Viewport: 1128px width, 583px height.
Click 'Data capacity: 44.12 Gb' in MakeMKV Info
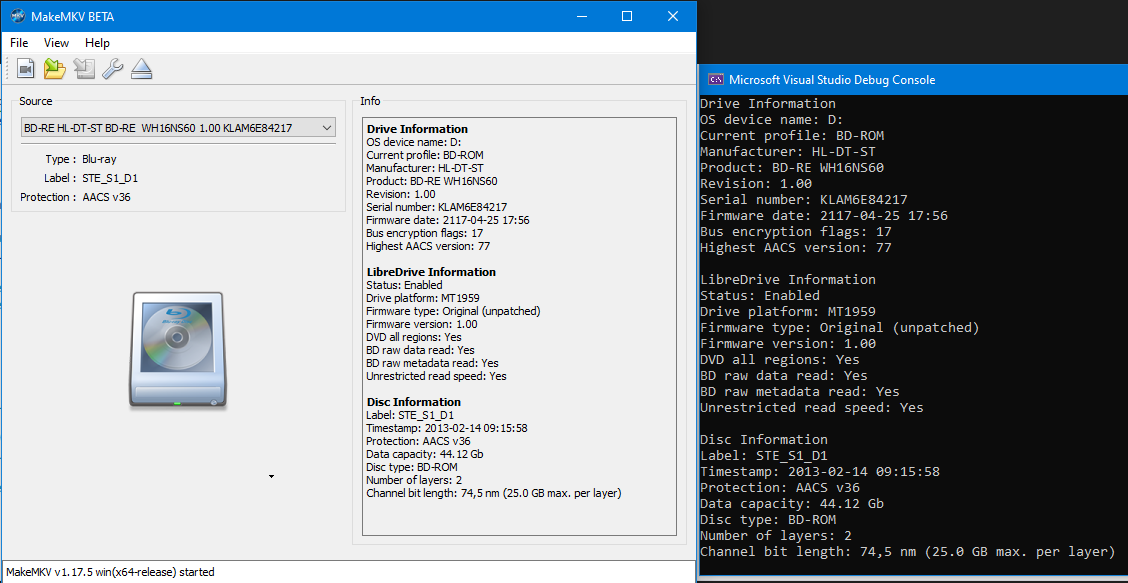(x=424, y=453)
